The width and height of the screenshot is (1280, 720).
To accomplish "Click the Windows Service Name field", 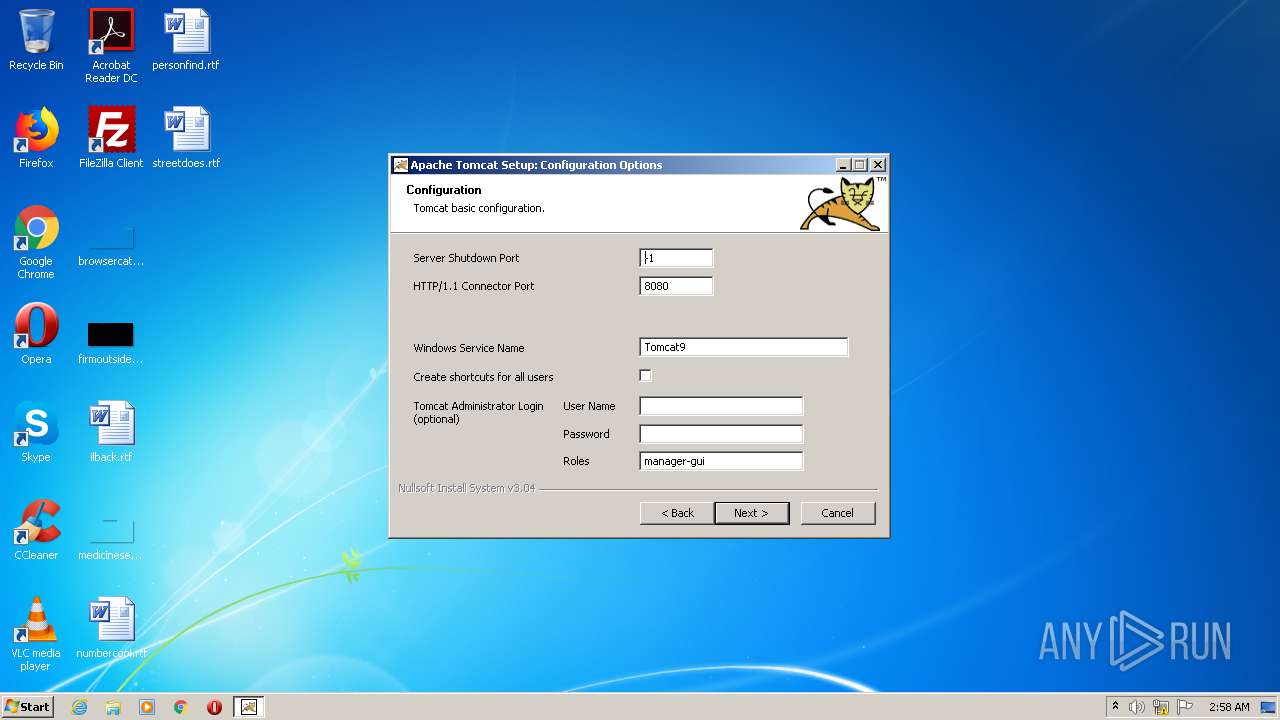I will 743,347.
